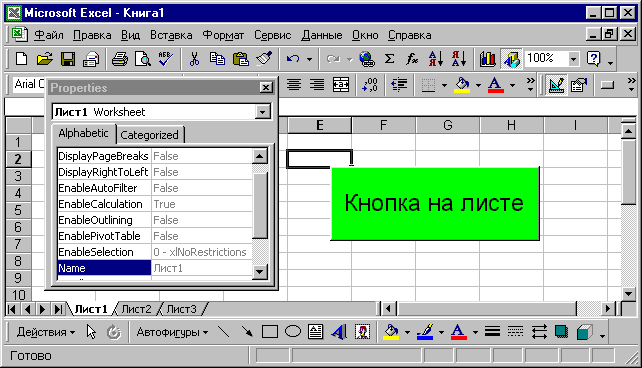Open the Сервис menu
The height and width of the screenshot is (368, 642).
click(x=272, y=35)
